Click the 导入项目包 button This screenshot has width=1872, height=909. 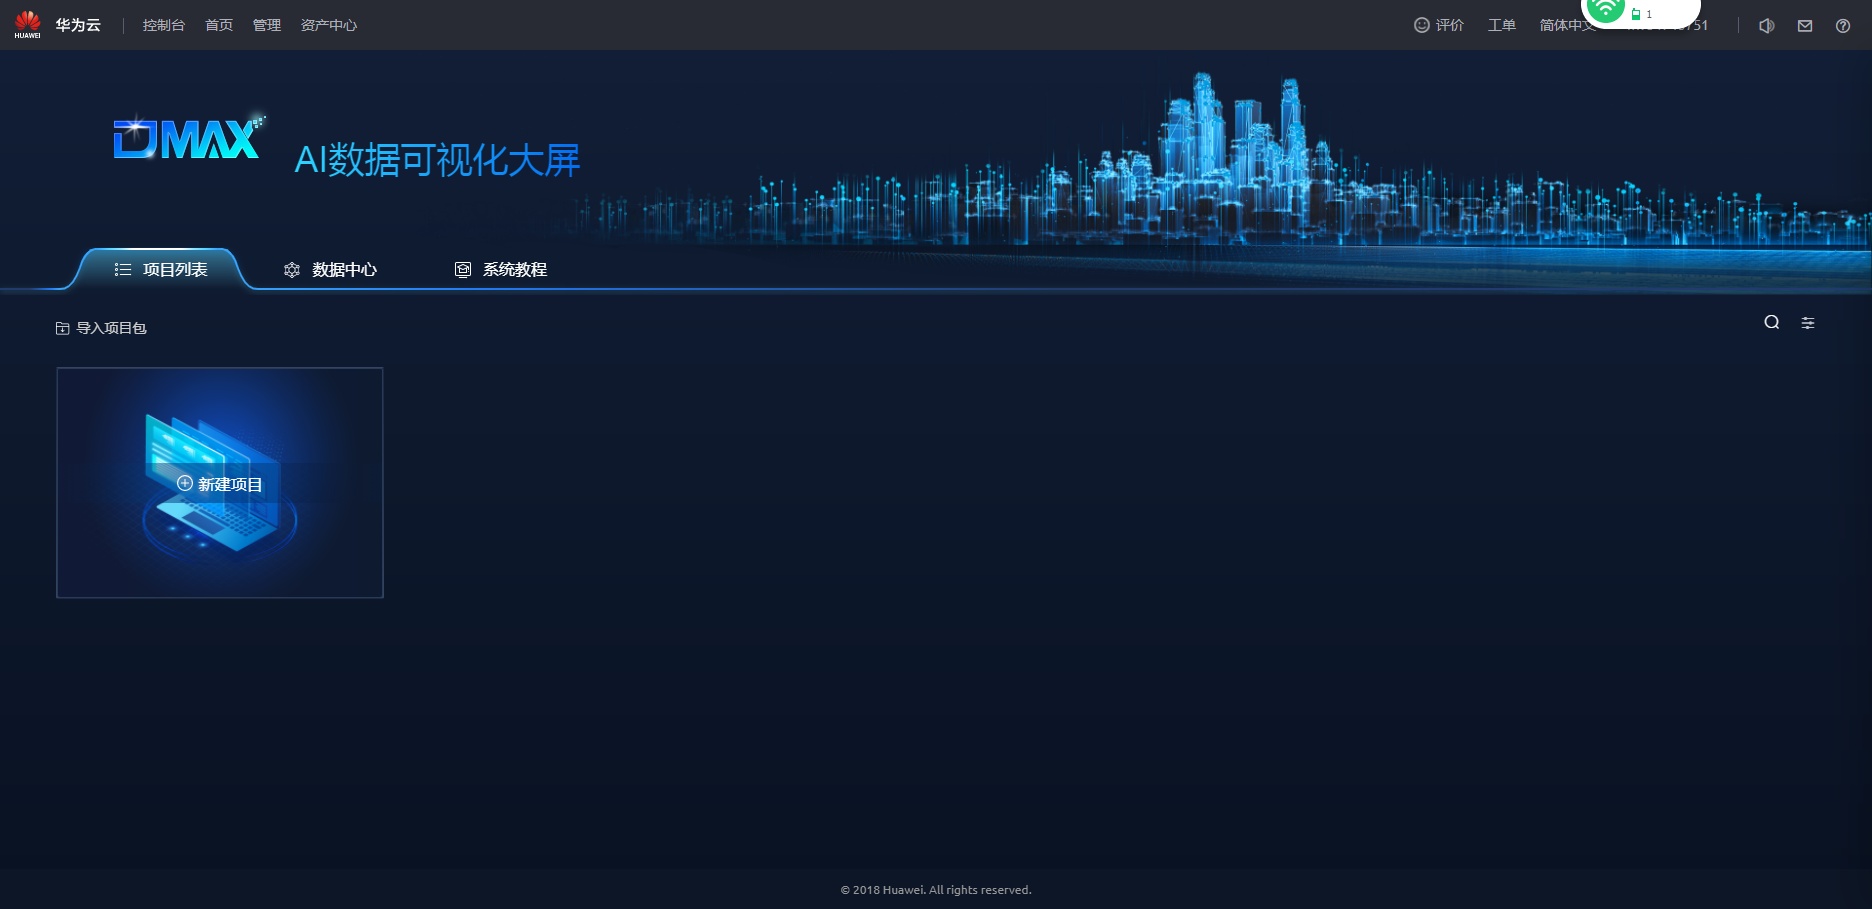click(x=101, y=328)
